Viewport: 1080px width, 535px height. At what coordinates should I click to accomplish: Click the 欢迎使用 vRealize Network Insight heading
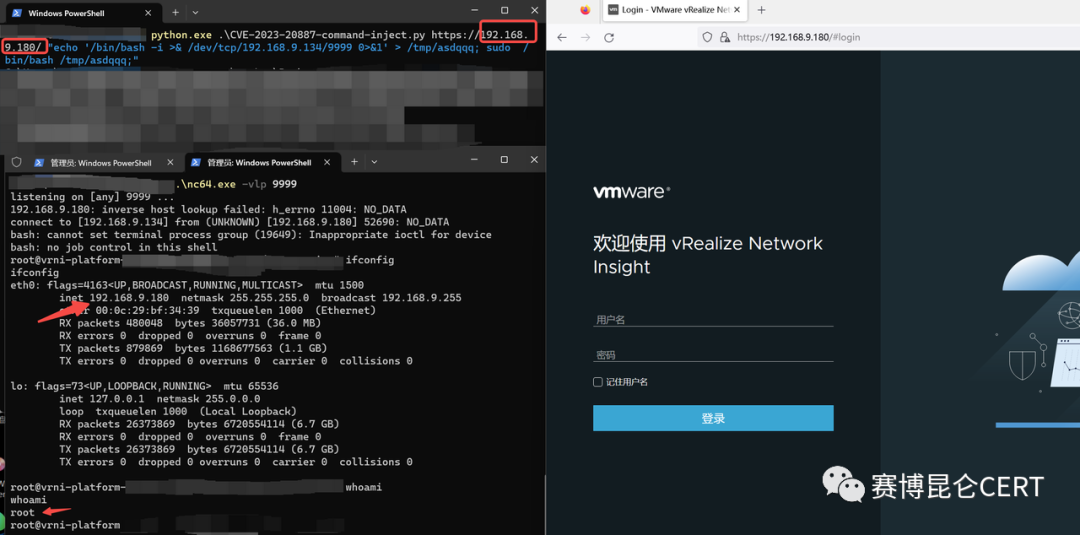point(708,255)
